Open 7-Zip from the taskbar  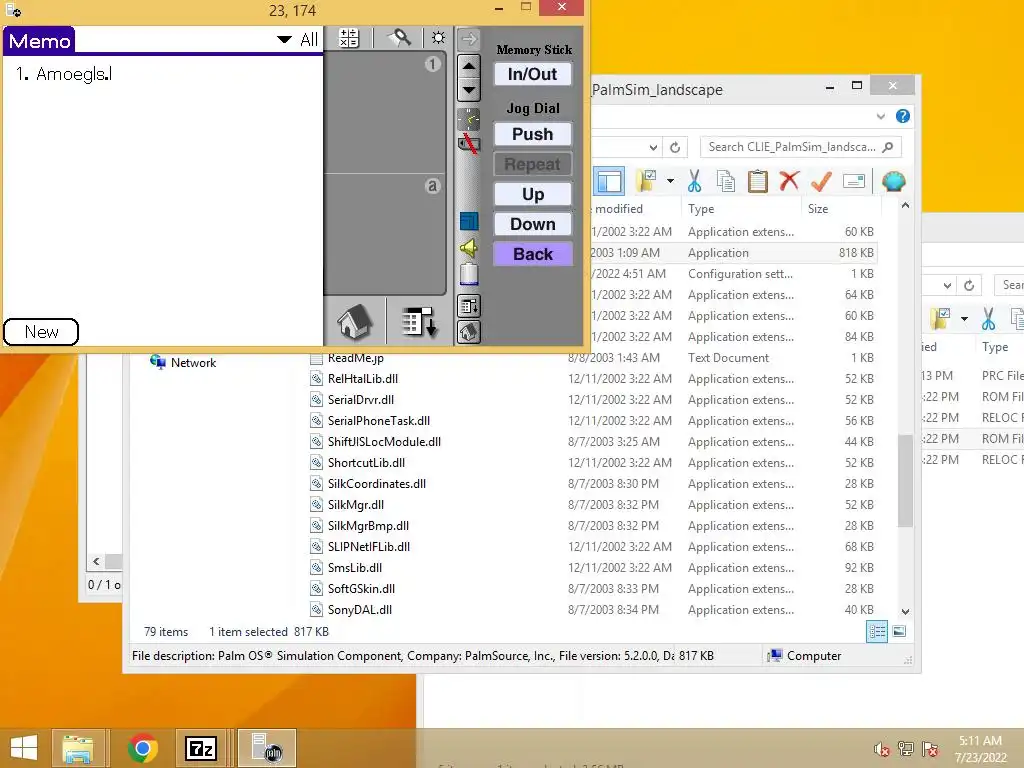[201, 748]
